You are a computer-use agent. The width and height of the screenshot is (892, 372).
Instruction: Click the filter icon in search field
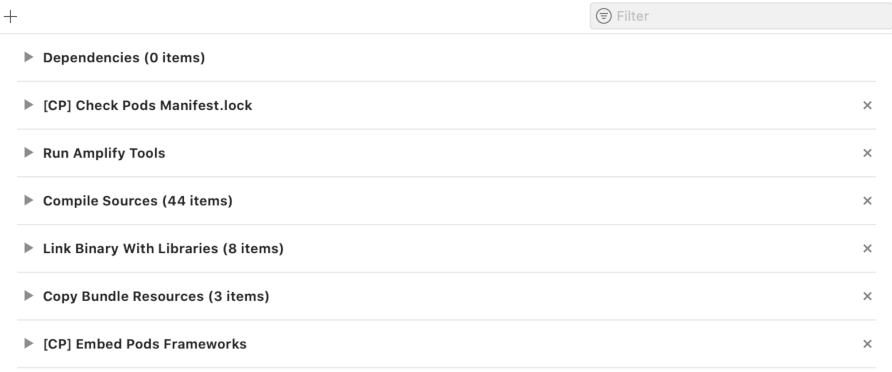pyautogui.click(x=604, y=16)
